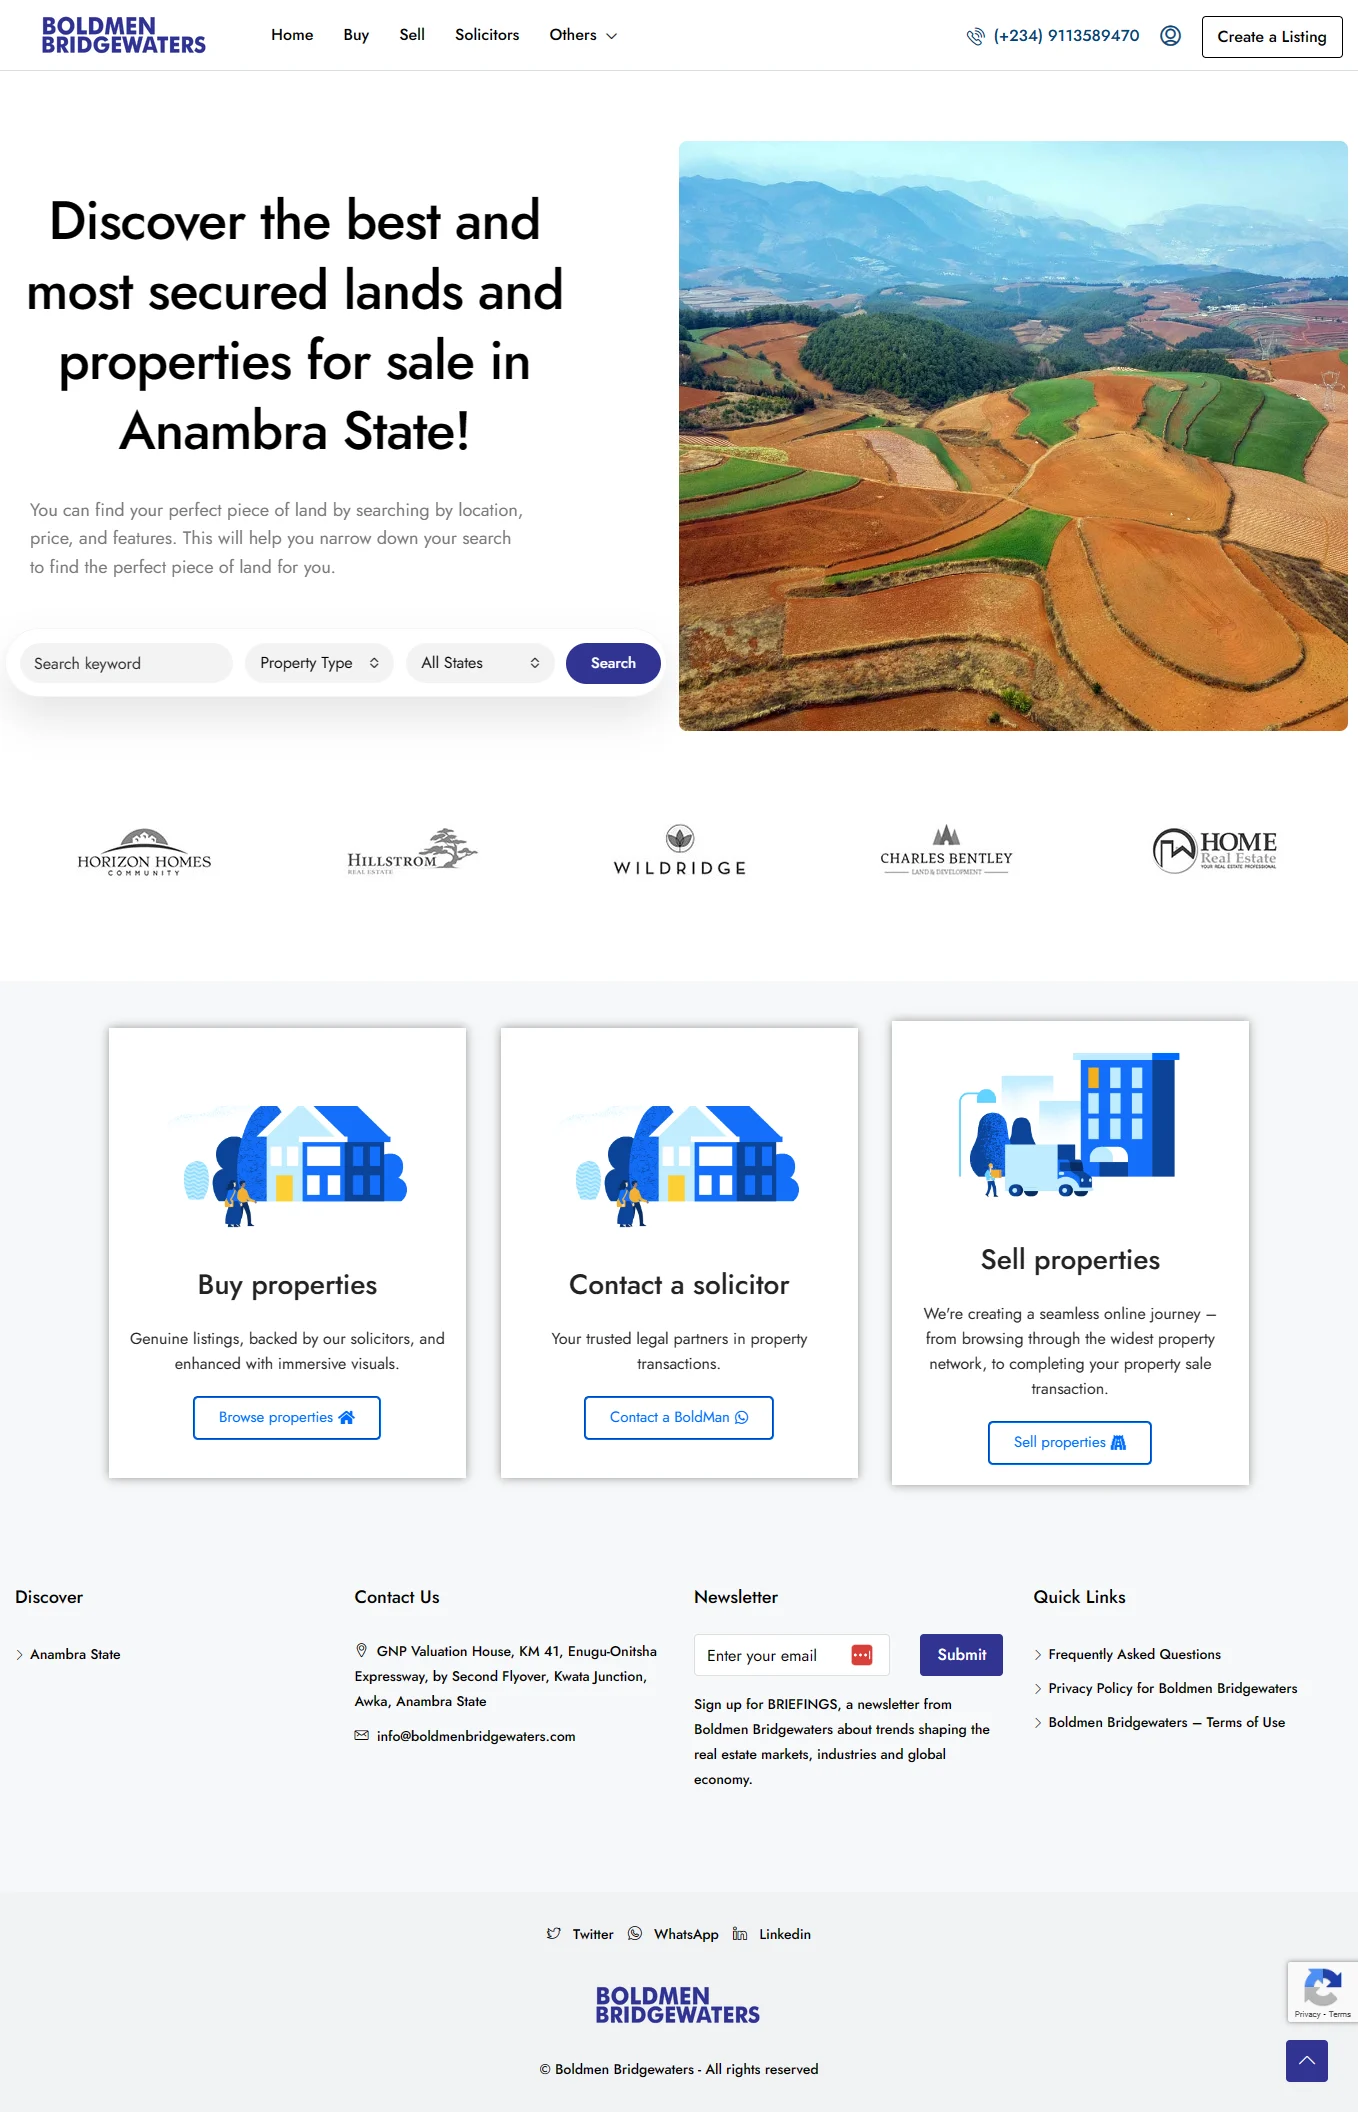Click the reCAPTCHA badge

click(x=1322, y=1992)
